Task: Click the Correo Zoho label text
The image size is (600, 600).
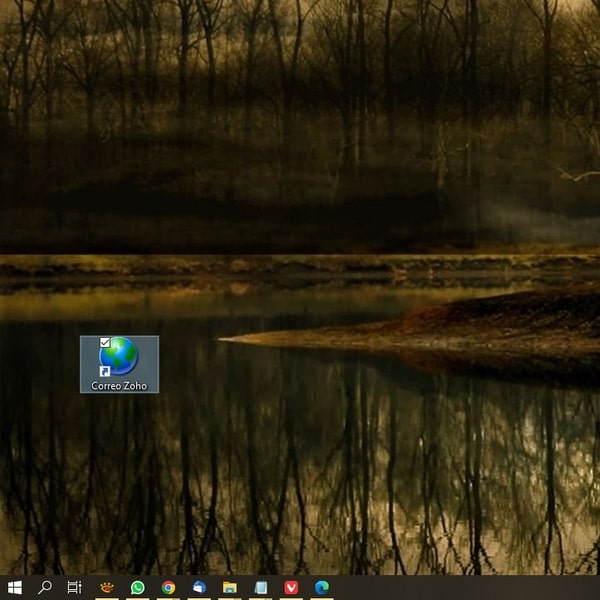Action: pos(119,386)
